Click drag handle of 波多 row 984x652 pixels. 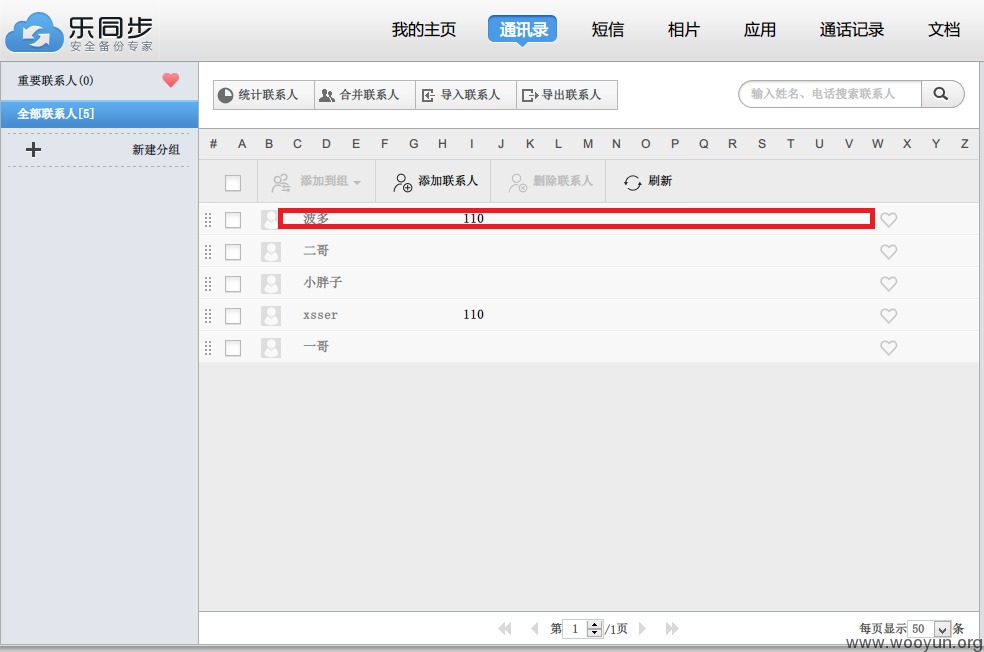208,220
